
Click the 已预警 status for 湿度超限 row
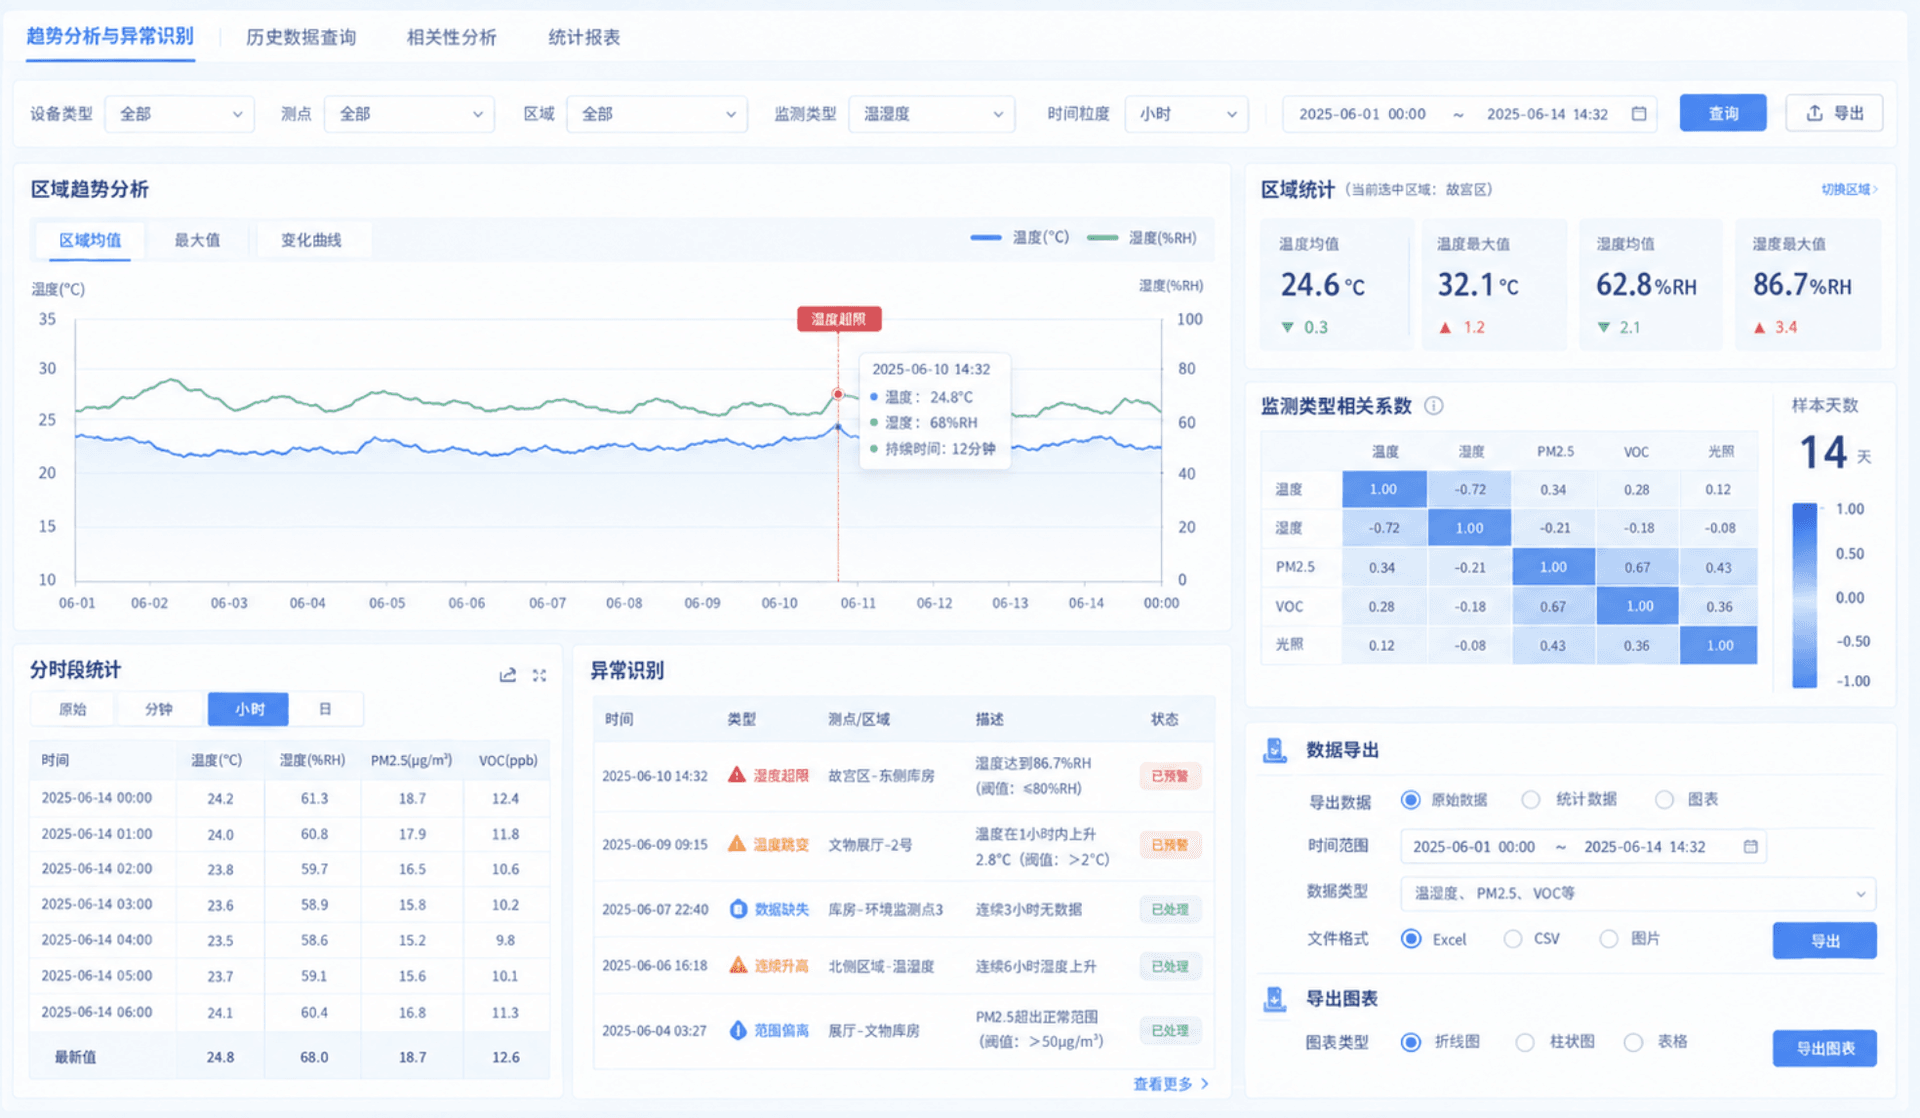coord(1170,775)
